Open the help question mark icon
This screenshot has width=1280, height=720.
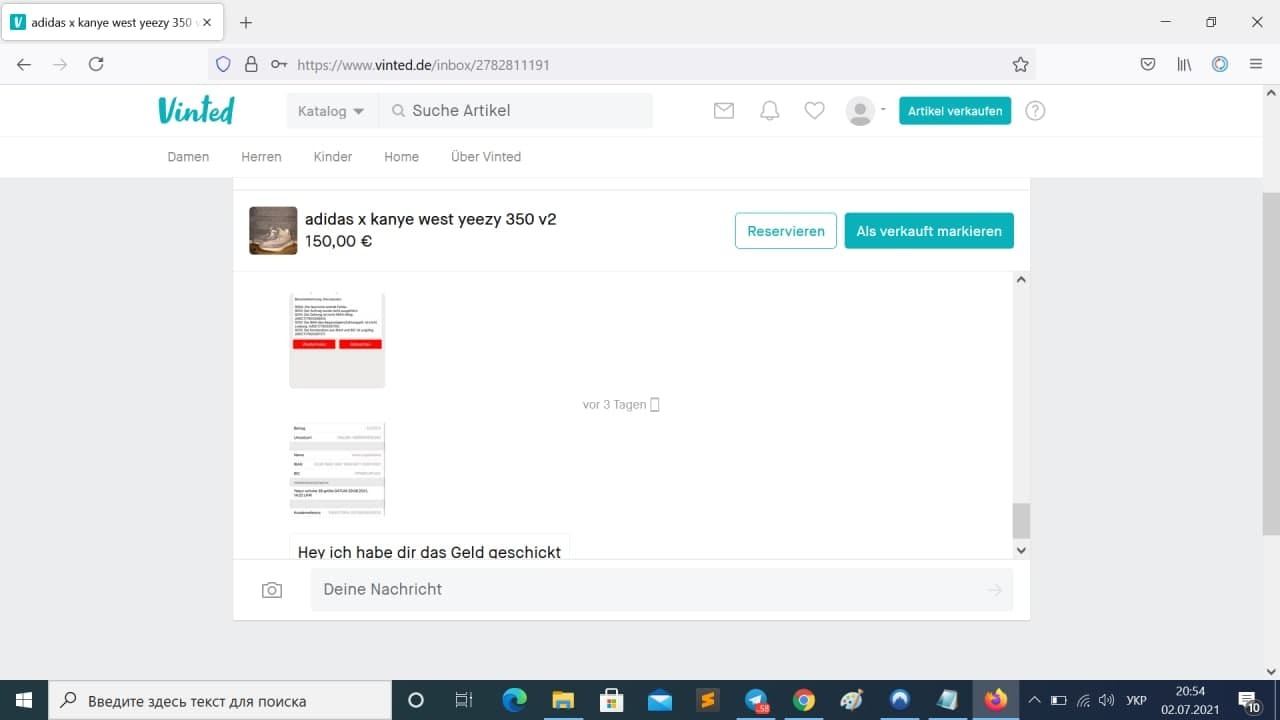(x=1035, y=111)
